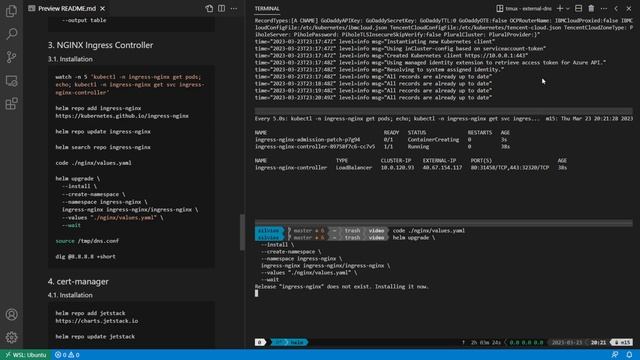This screenshot has width=640, height=360.
Task: Click the '4.1. Installation' subheading
Action: coord(70,295)
